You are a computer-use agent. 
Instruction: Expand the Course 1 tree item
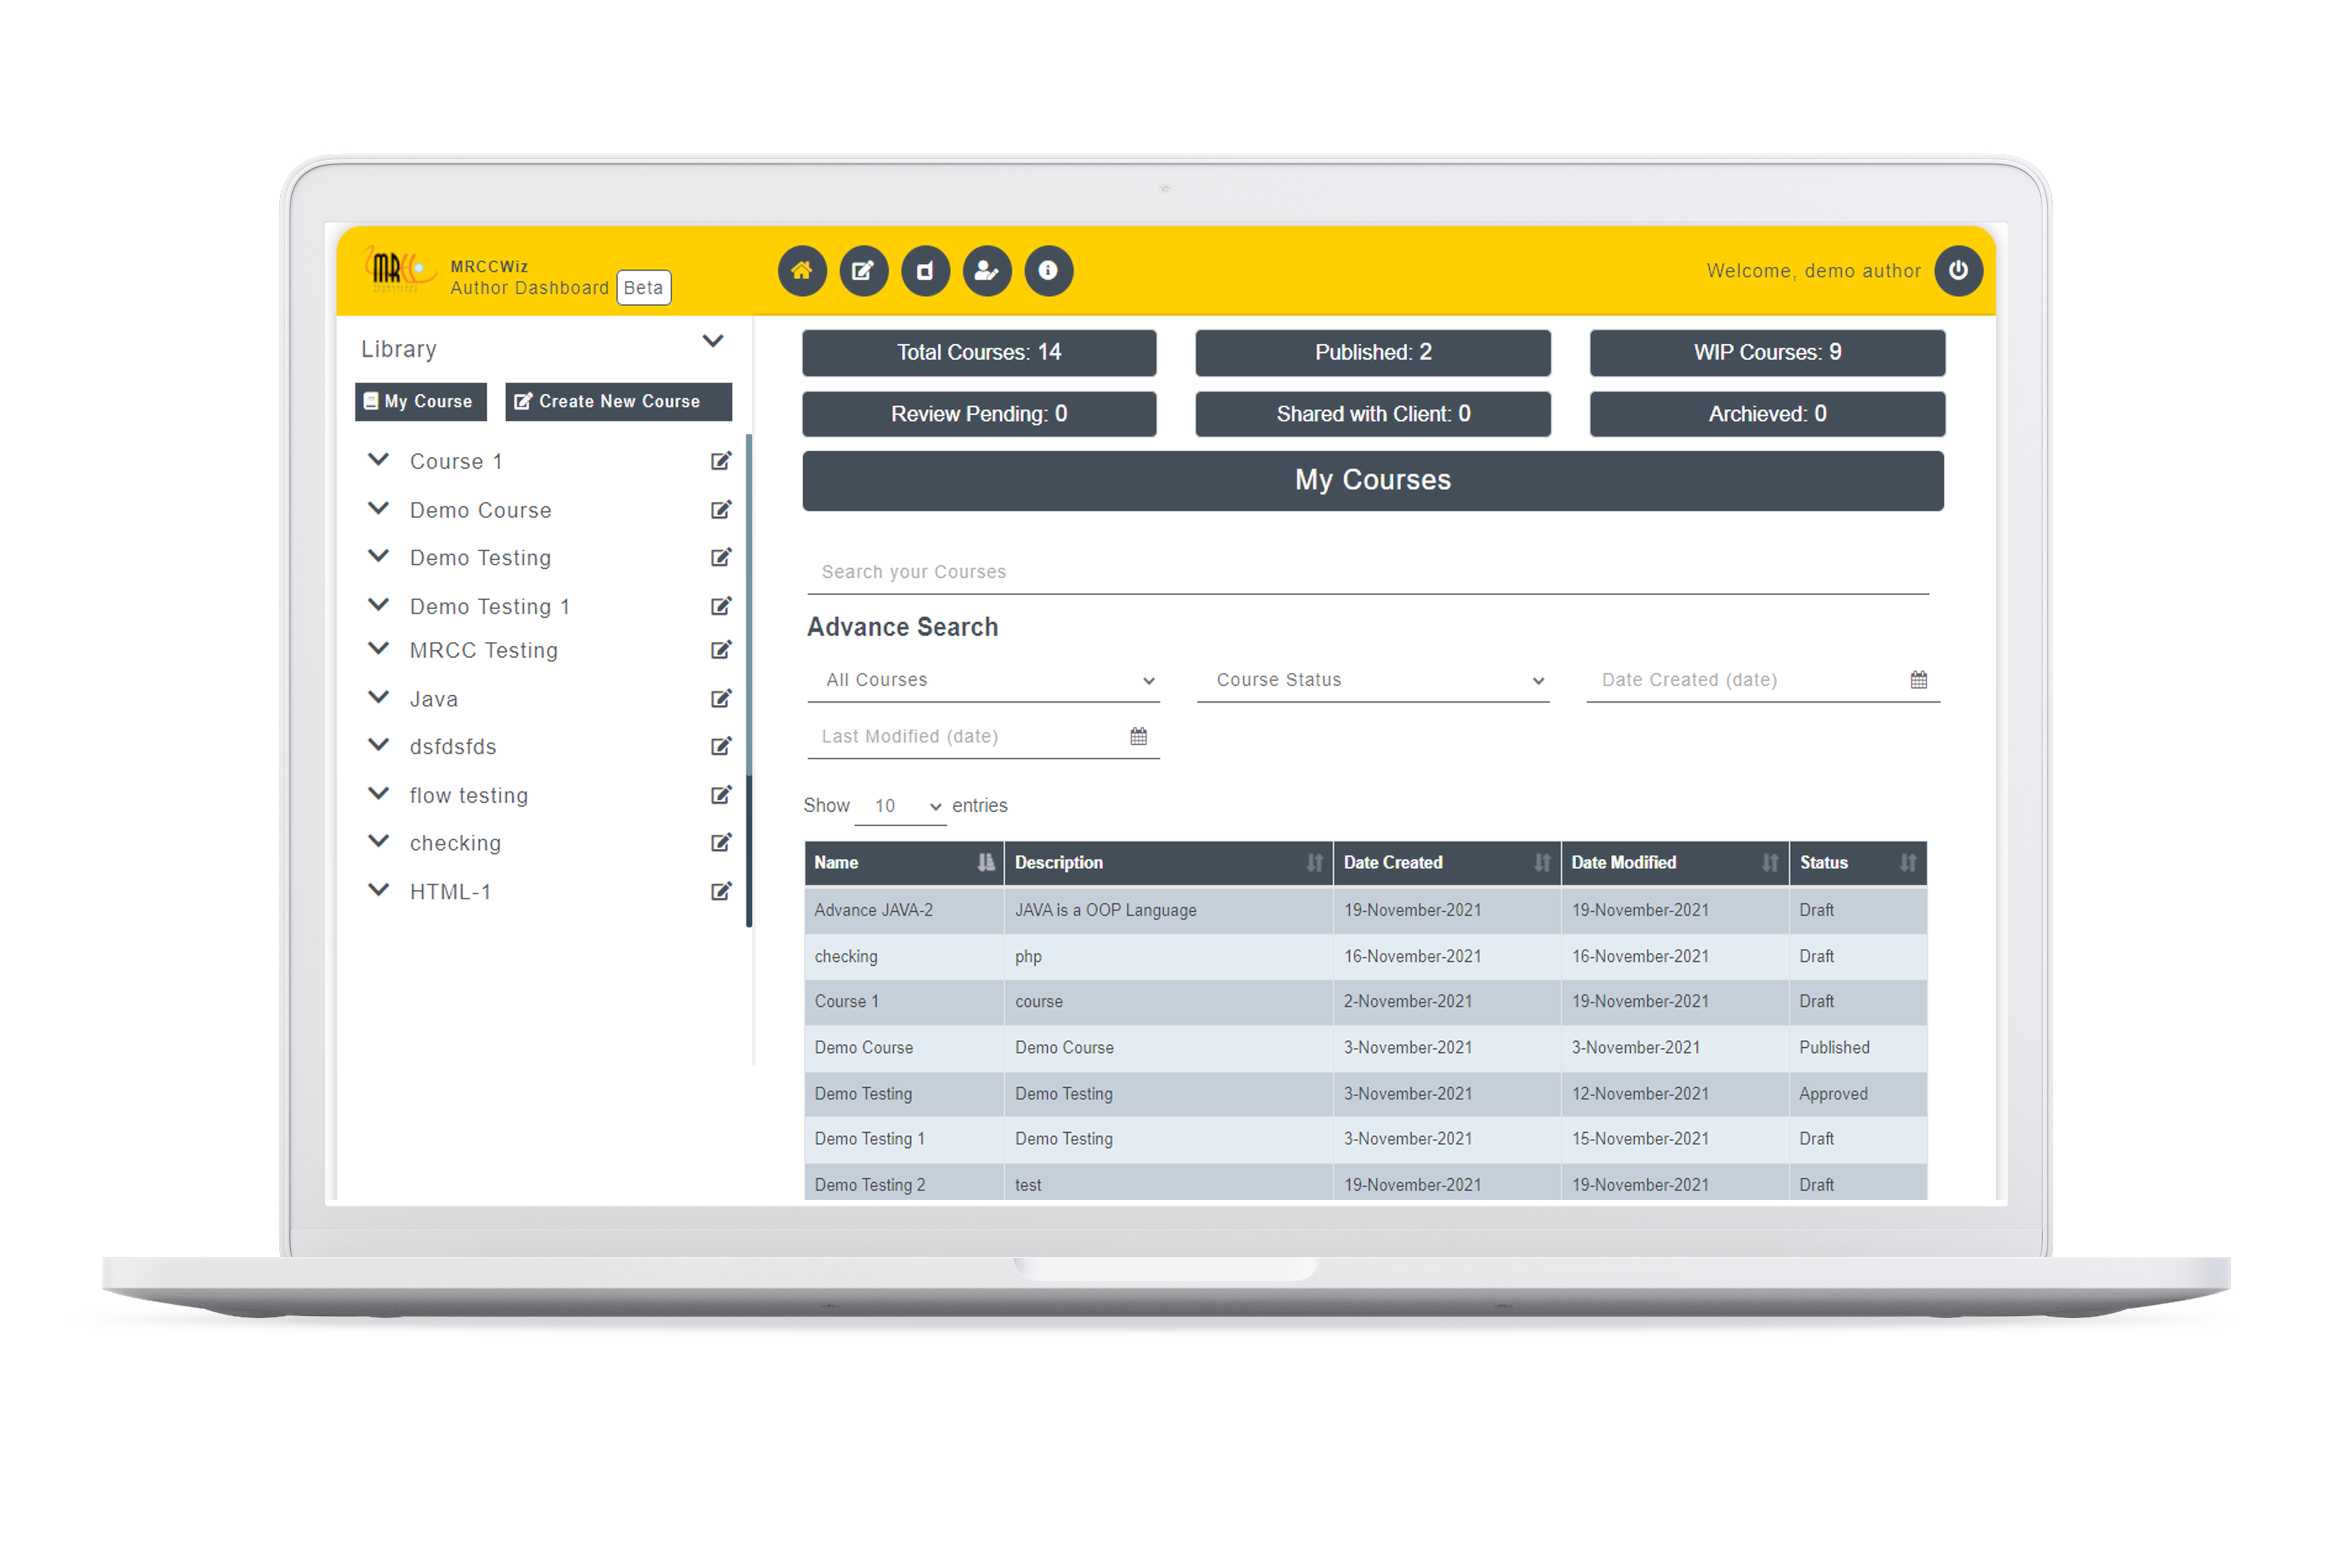[x=378, y=460]
